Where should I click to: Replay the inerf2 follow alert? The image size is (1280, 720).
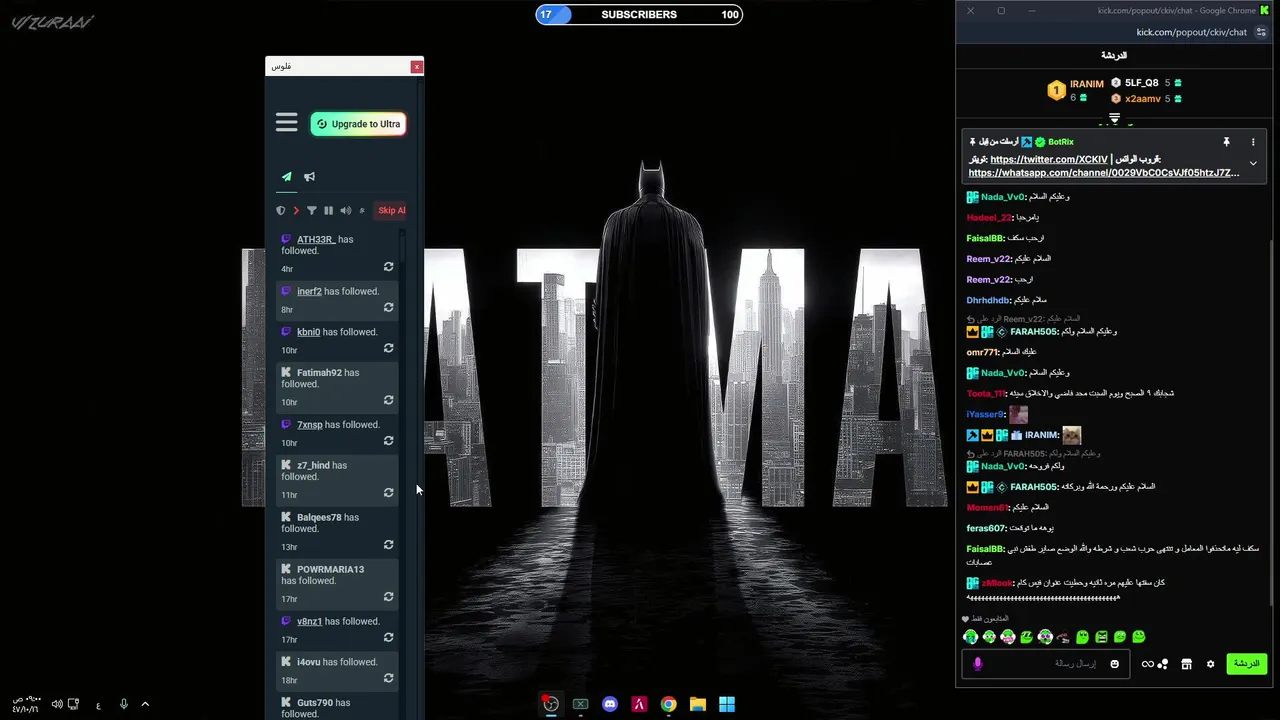point(388,308)
